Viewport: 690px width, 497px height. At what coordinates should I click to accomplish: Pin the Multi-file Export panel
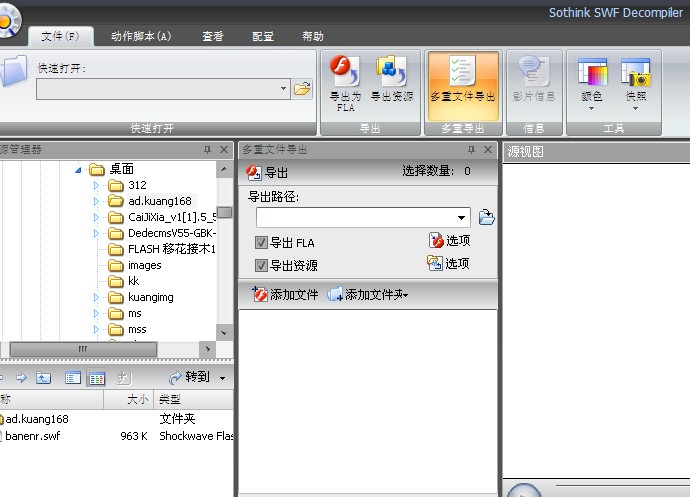click(x=471, y=150)
